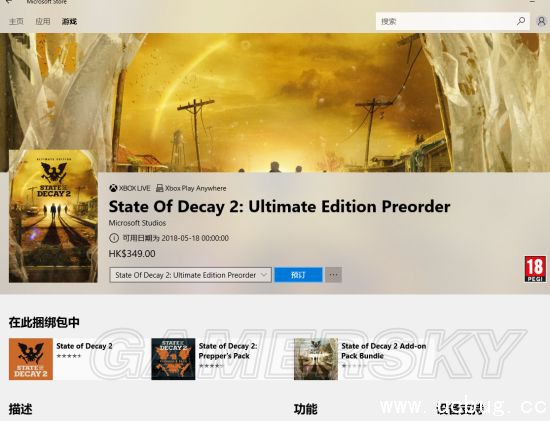Click the PEGI 18 rating badge
The image size is (550, 421).
pos(535,269)
